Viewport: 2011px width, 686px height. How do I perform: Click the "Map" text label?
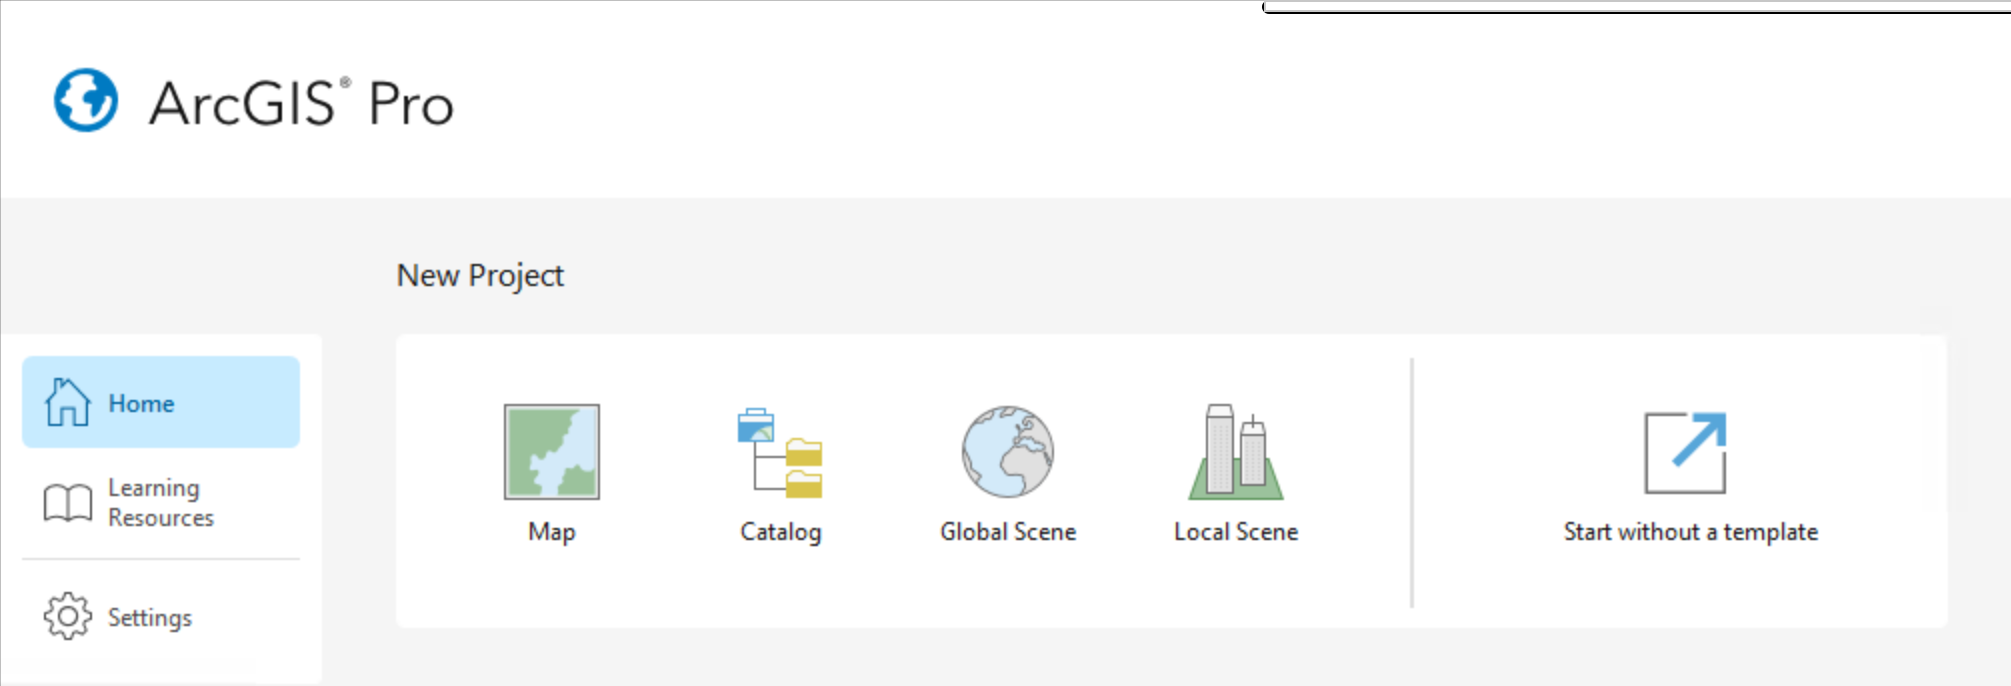[551, 532]
